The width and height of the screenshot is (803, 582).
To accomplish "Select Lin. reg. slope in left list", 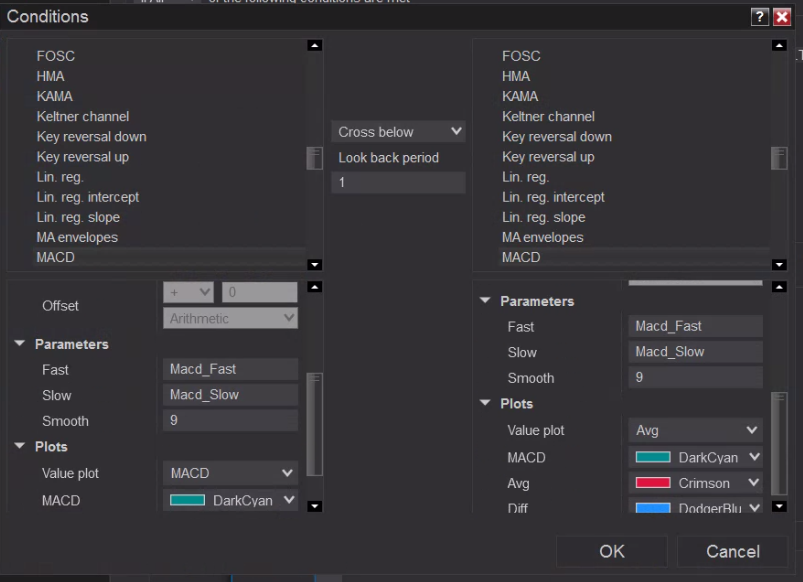I will (x=78, y=217).
